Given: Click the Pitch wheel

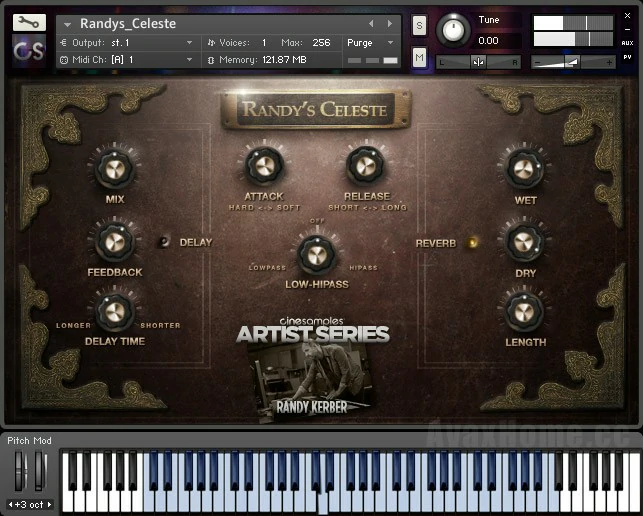Looking at the screenshot, I should [19, 470].
